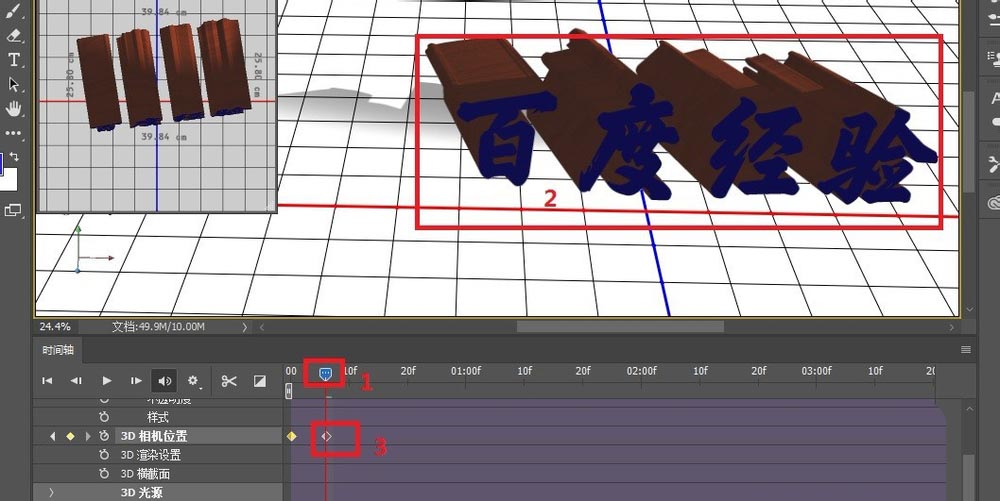Open timeline playback settings gear
The width and height of the screenshot is (1000, 501).
coord(193,381)
